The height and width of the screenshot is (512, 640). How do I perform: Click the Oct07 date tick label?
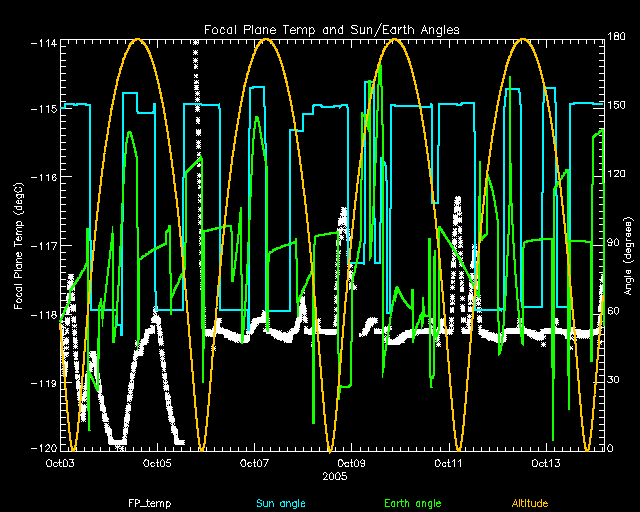(254, 463)
